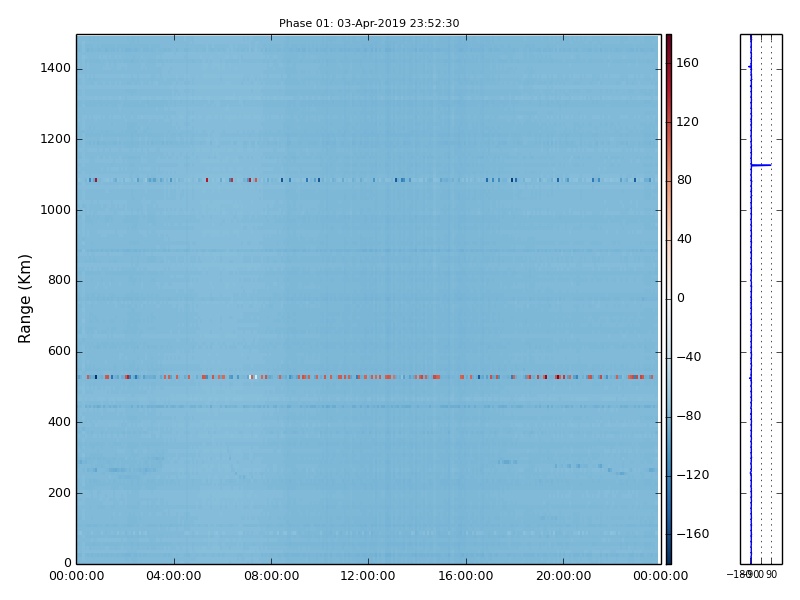Click the 12:00:00 time axis label
800x600 pixels.
[368, 576]
